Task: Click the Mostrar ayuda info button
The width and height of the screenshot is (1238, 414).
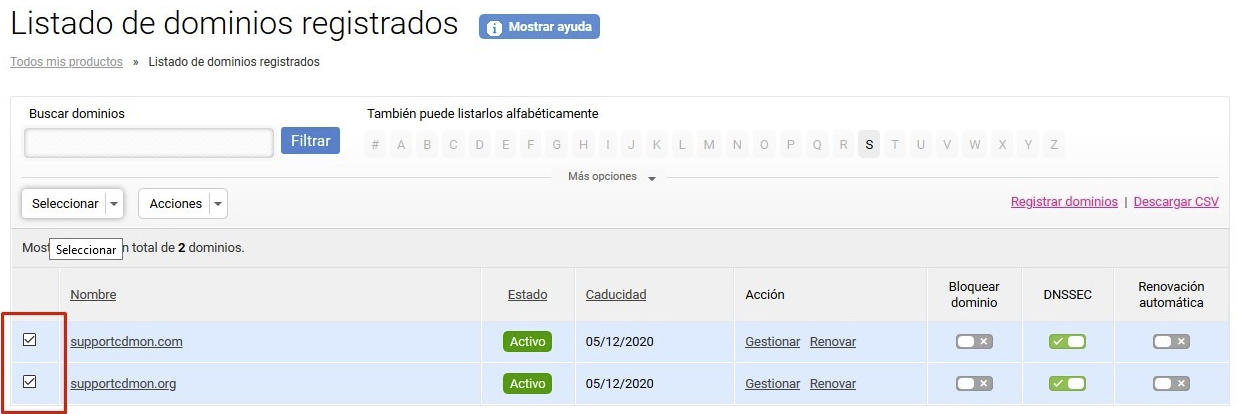Action: 539,27
